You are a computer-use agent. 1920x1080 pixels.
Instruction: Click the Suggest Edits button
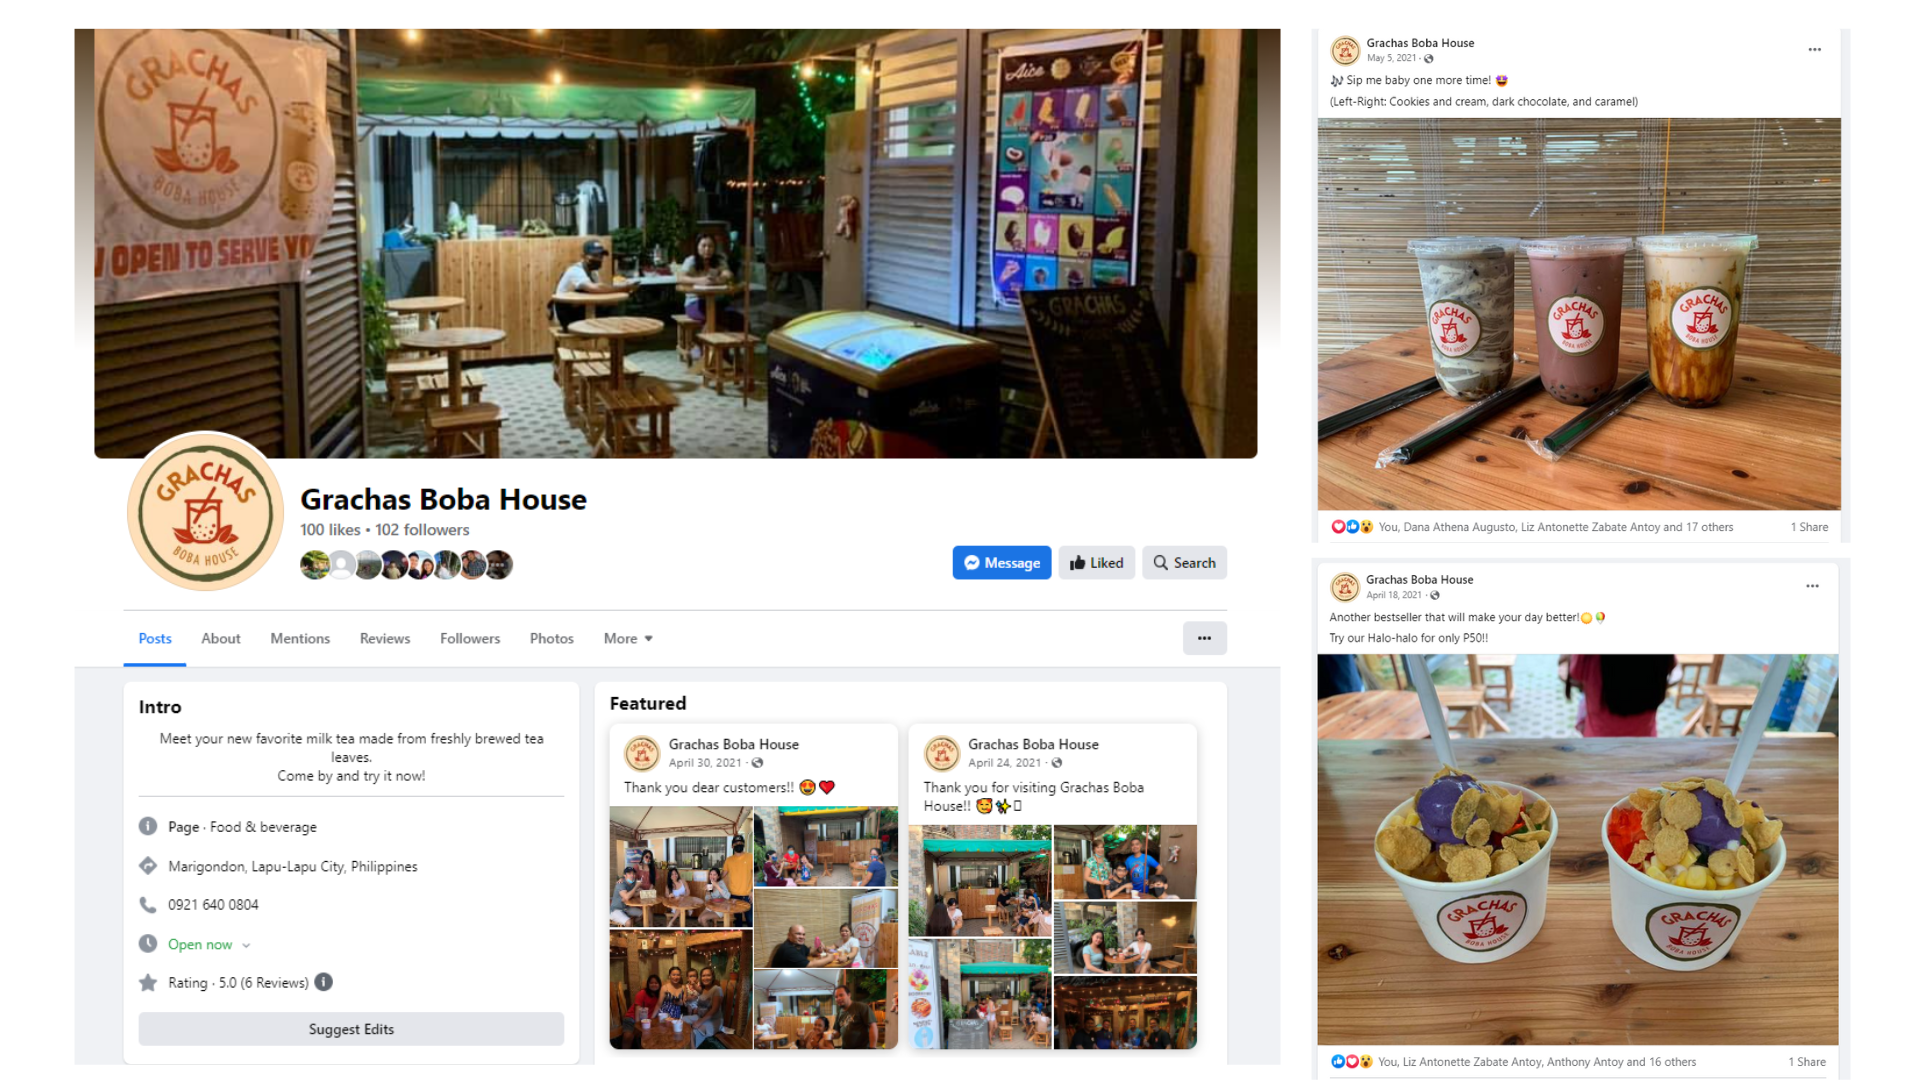(351, 1029)
